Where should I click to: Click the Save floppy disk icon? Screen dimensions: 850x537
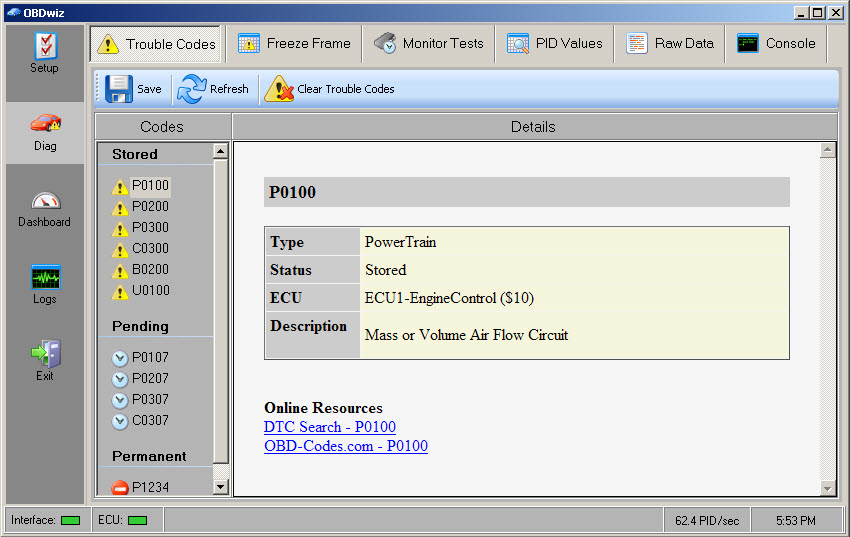point(119,89)
